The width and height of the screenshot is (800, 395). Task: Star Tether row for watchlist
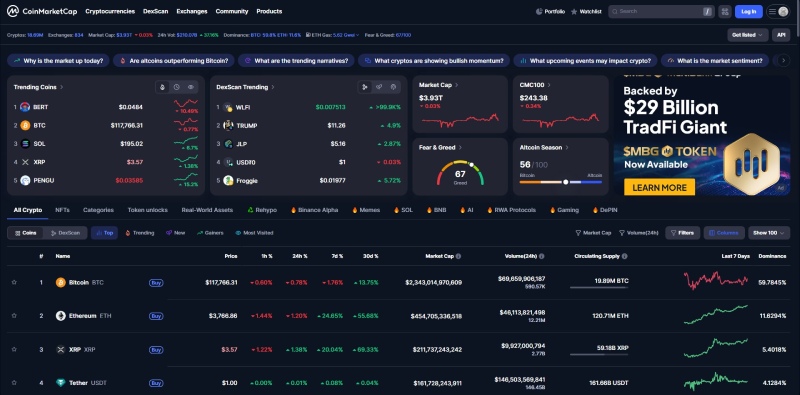[14, 383]
